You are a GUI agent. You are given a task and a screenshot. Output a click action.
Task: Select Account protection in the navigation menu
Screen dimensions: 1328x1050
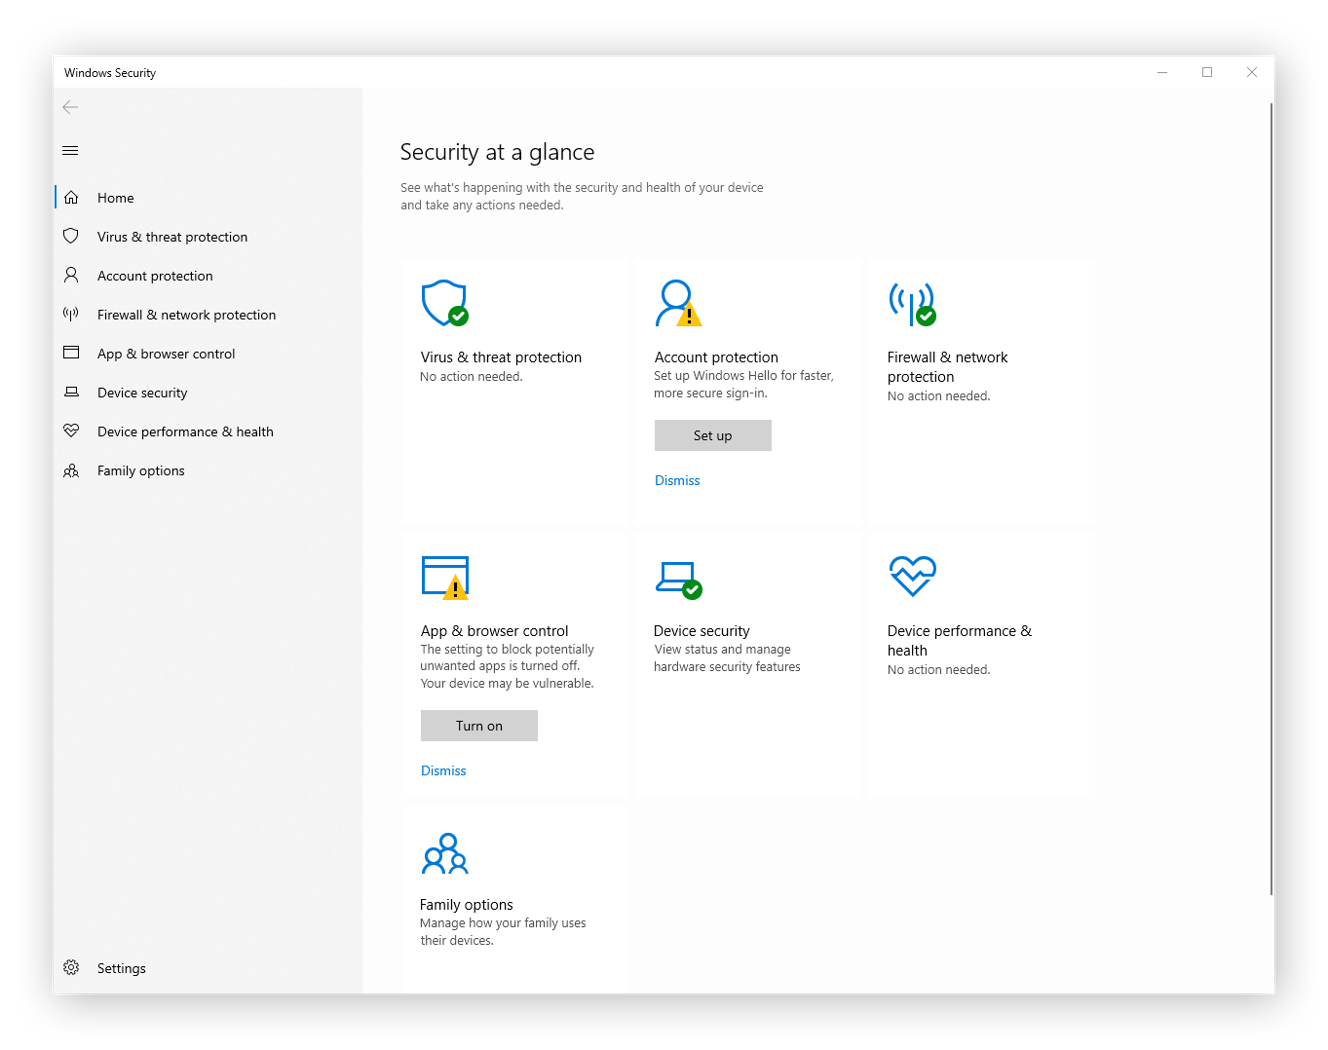point(154,275)
